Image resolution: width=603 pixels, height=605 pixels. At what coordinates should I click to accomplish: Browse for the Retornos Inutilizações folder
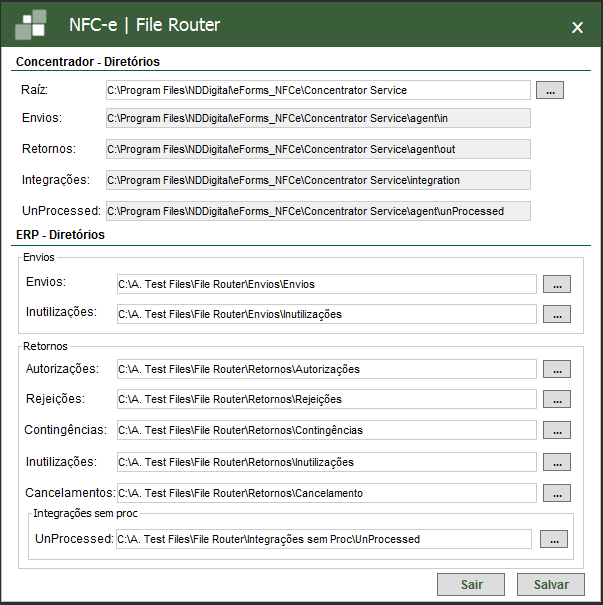coord(557,462)
